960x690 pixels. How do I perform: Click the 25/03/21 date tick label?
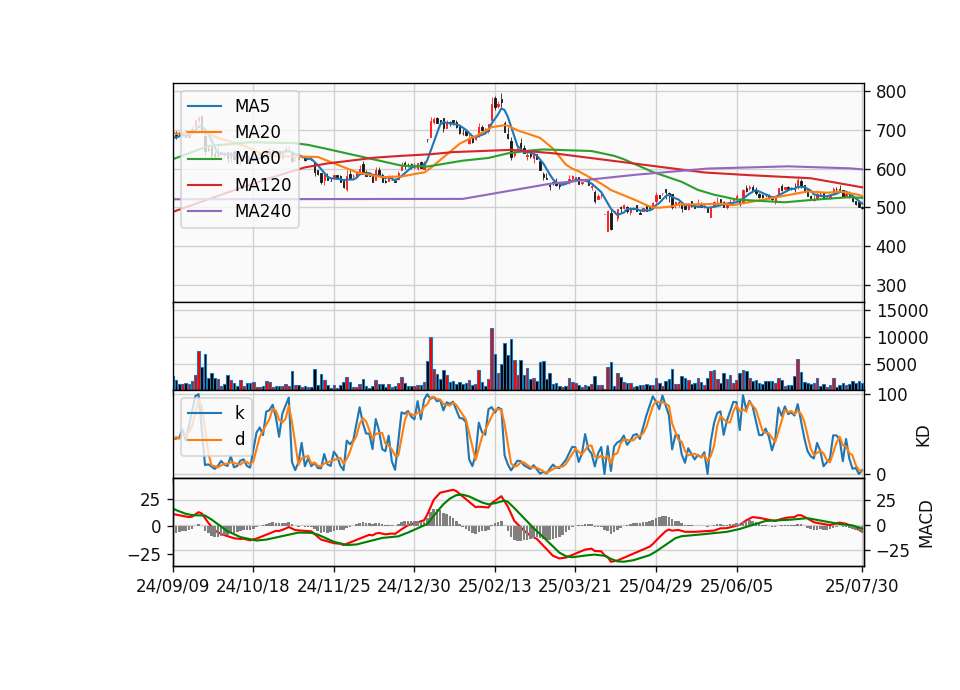click(575, 586)
